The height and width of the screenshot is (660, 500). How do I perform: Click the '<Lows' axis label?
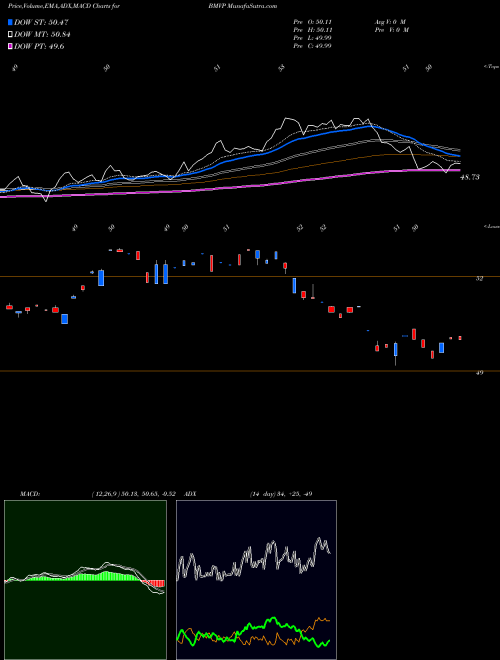(x=491, y=226)
